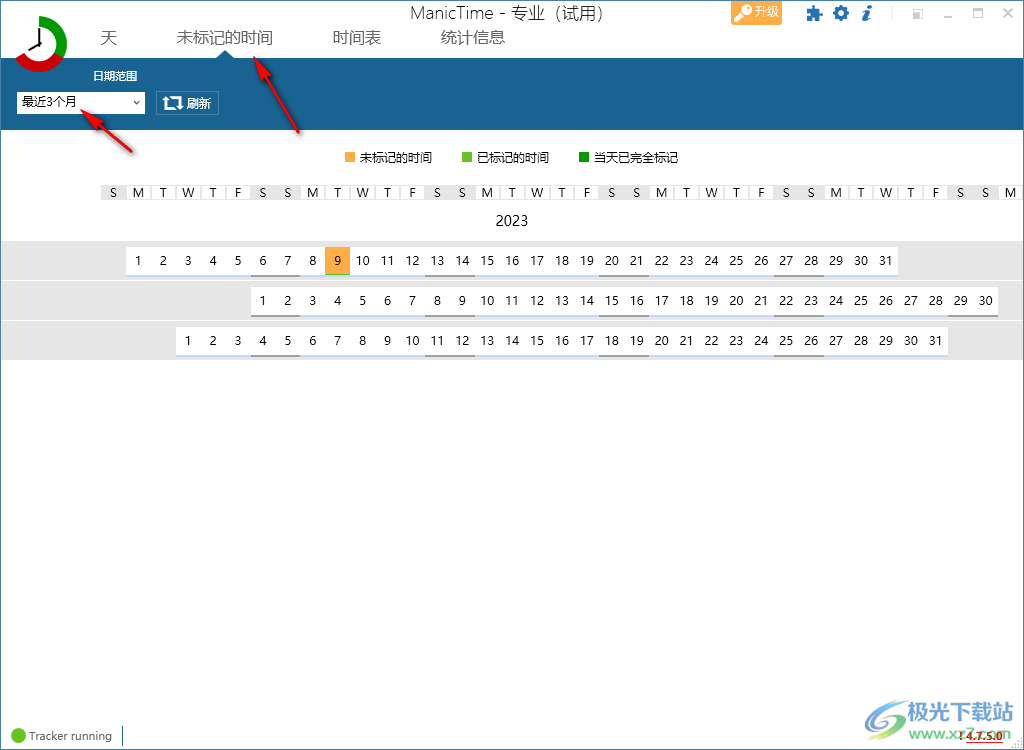Select day 30 in the second month row
1024x750 pixels.
point(985,301)
